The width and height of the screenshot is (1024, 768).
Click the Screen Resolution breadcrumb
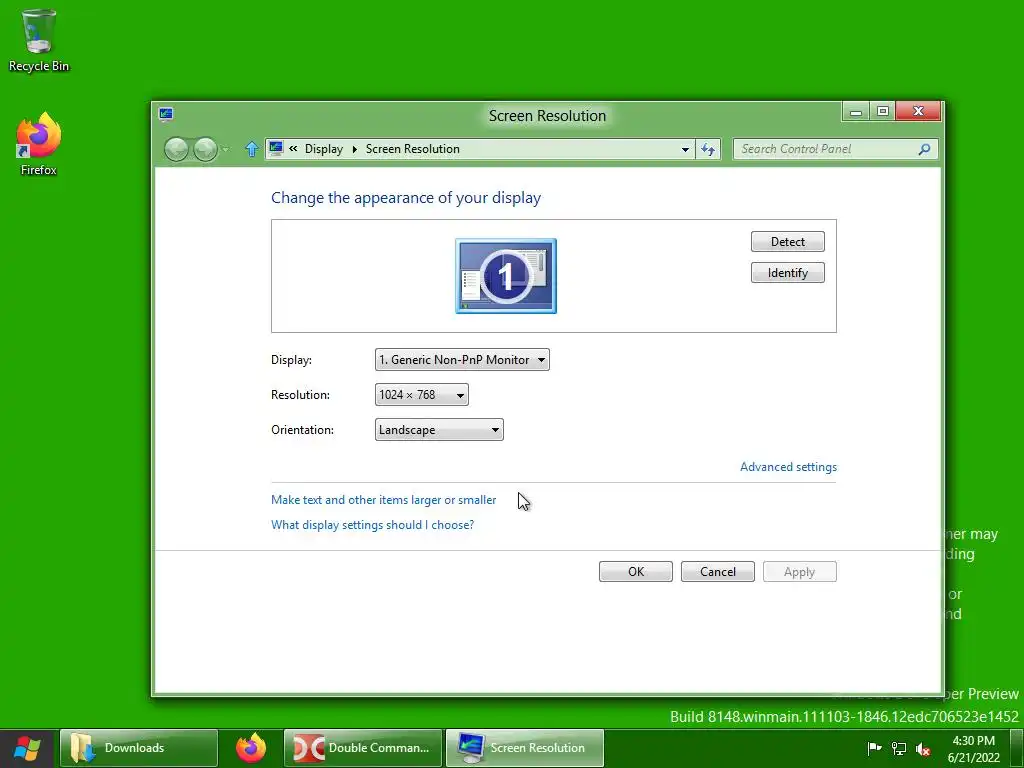coord(412,149)
